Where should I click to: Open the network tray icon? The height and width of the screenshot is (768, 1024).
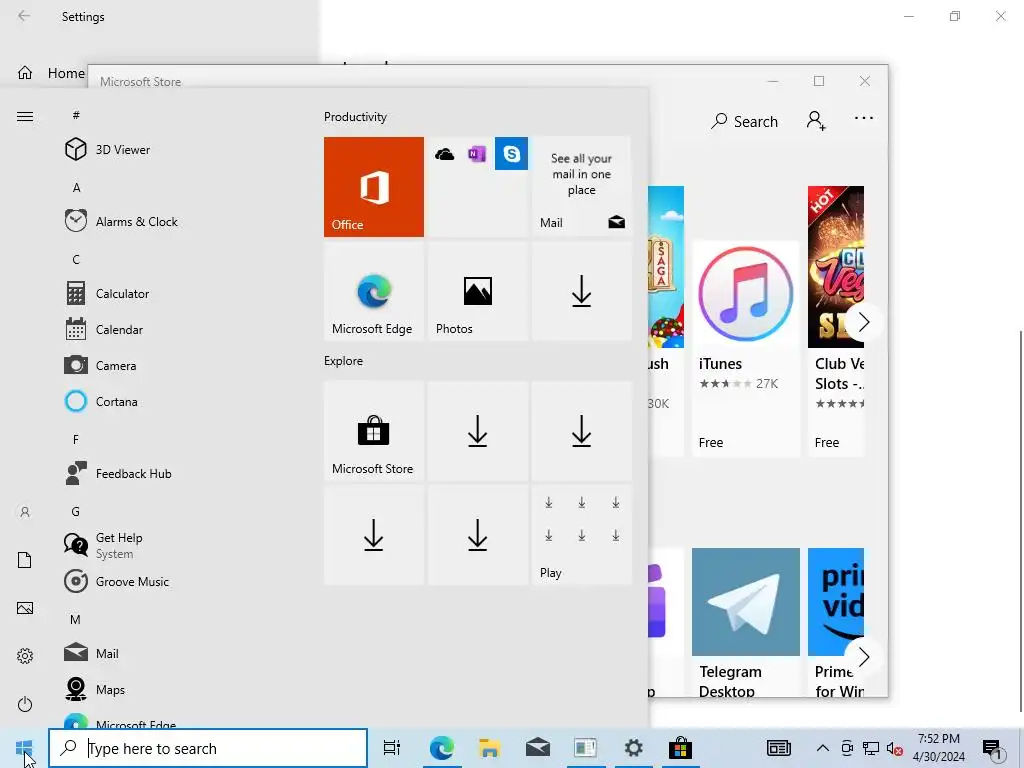[x=871, y=749]
